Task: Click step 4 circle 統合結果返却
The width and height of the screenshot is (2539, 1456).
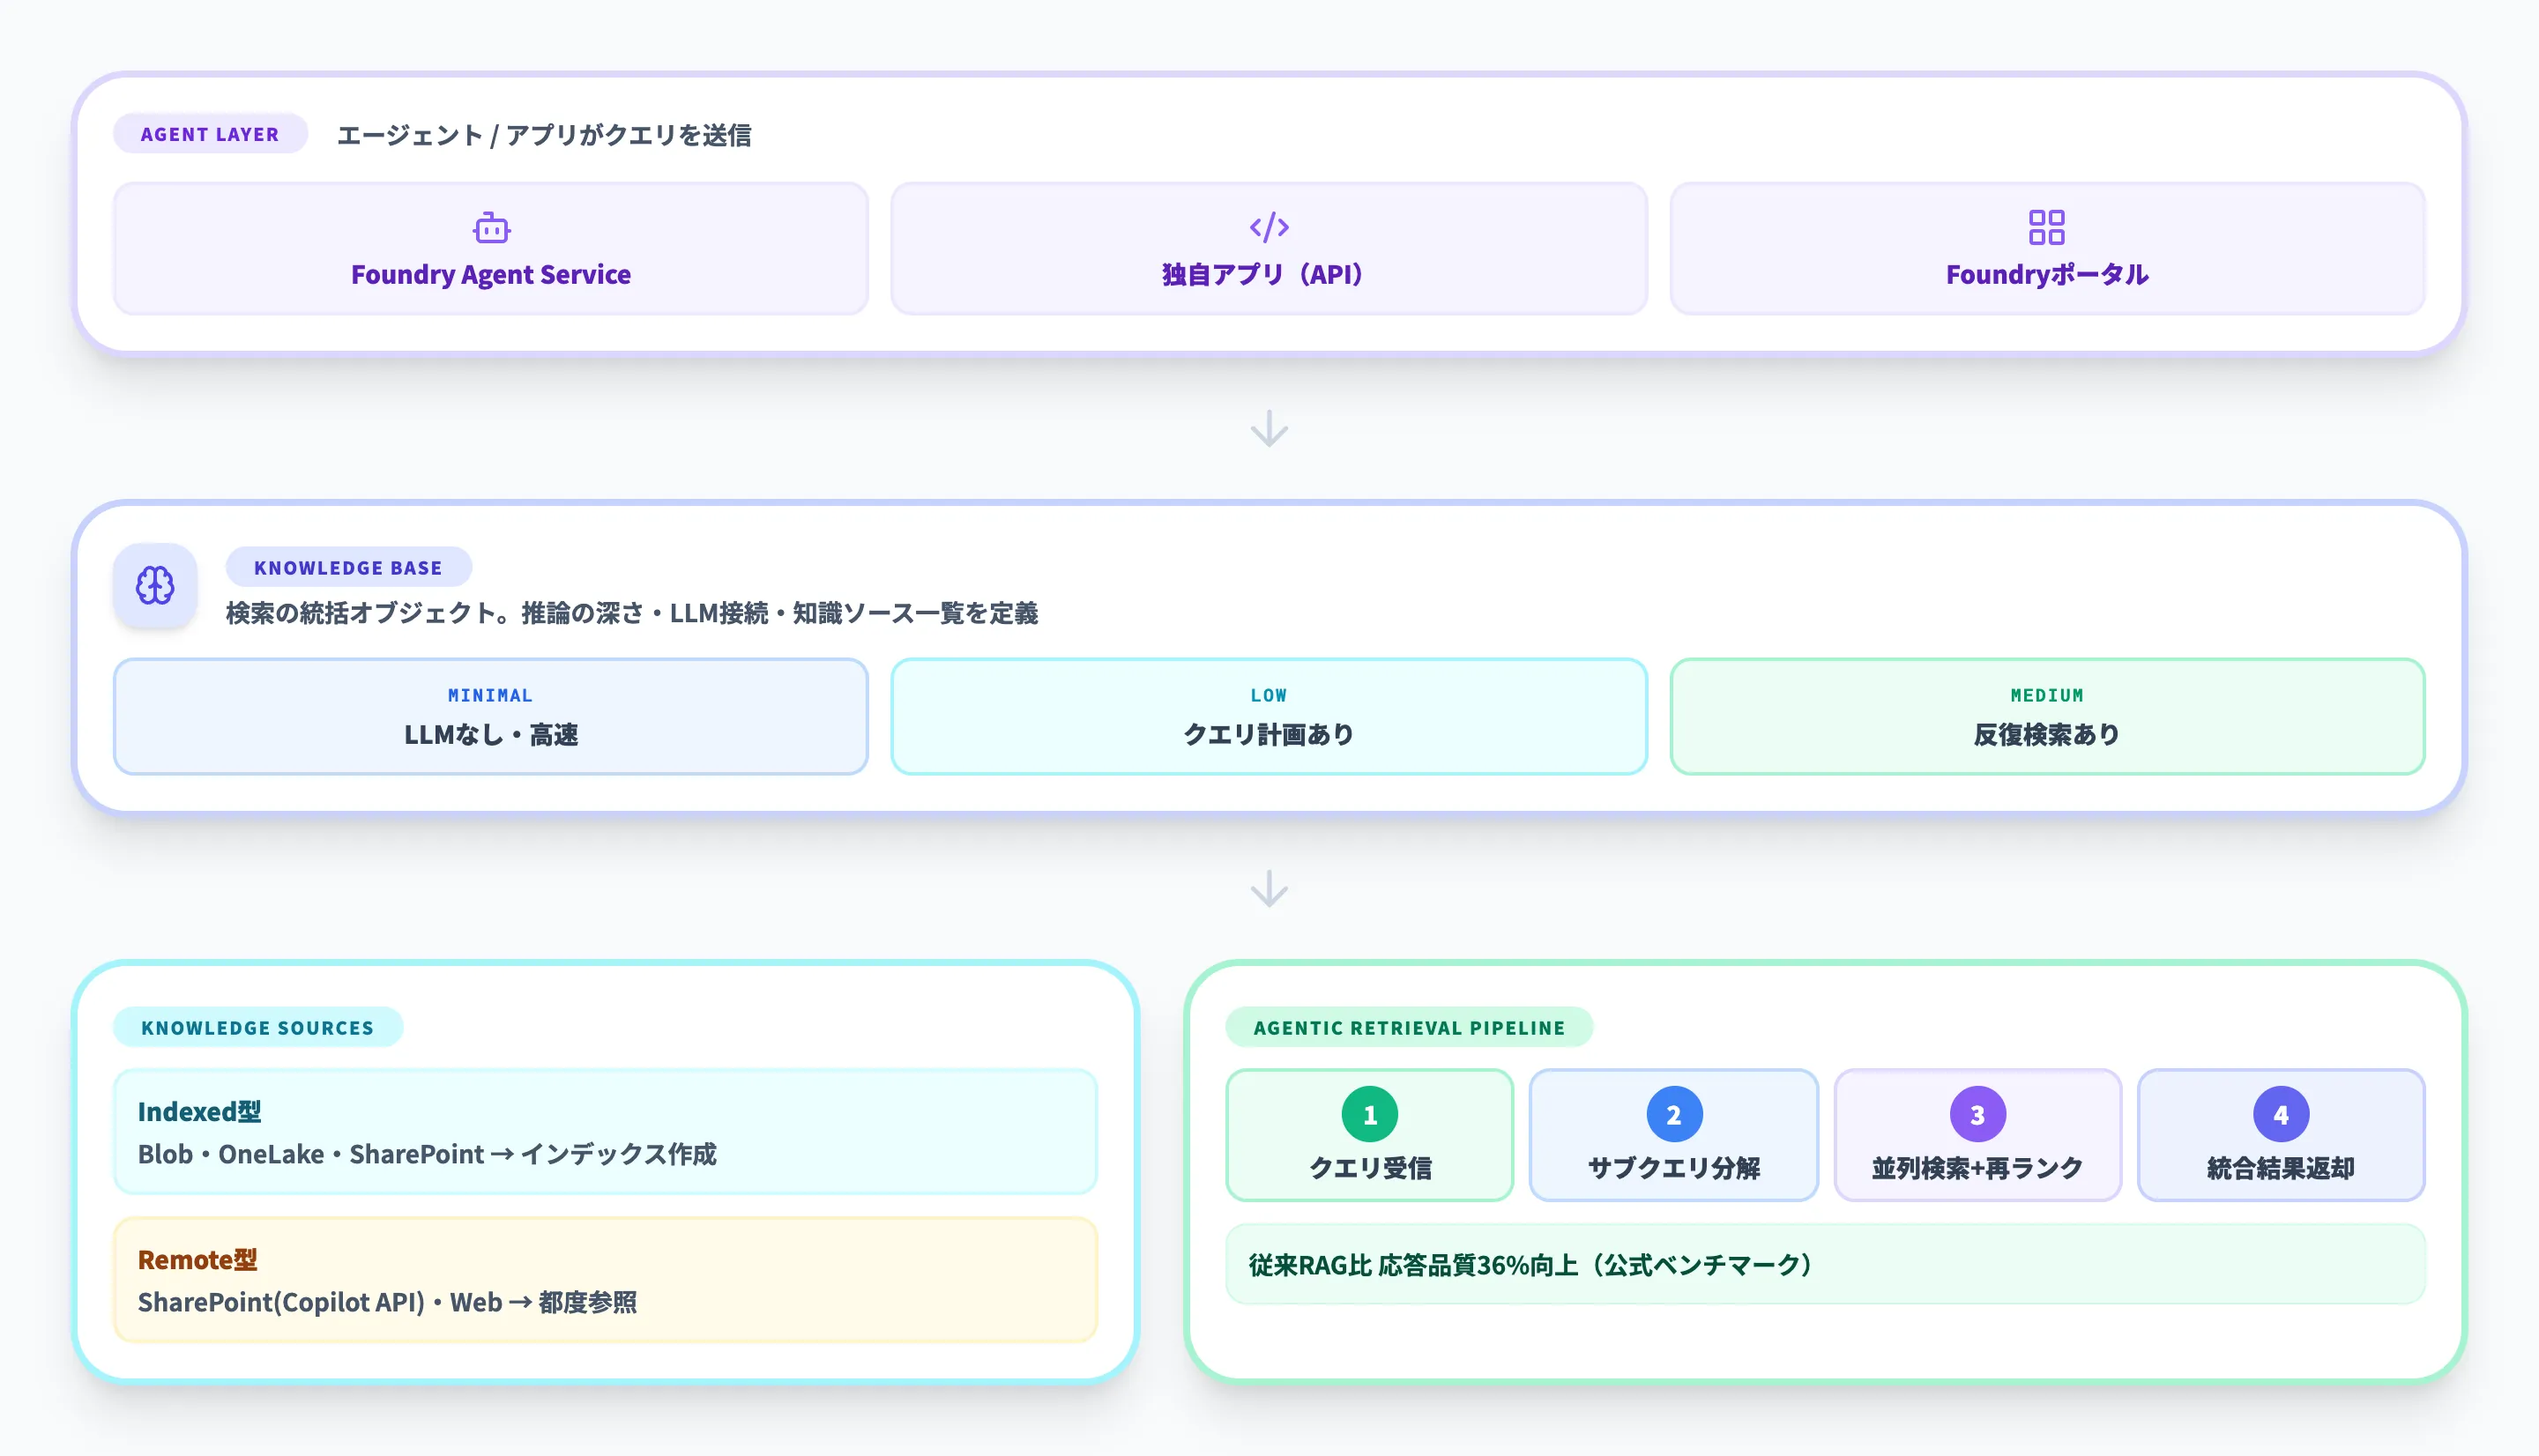Action: tap(2281, 1113)
